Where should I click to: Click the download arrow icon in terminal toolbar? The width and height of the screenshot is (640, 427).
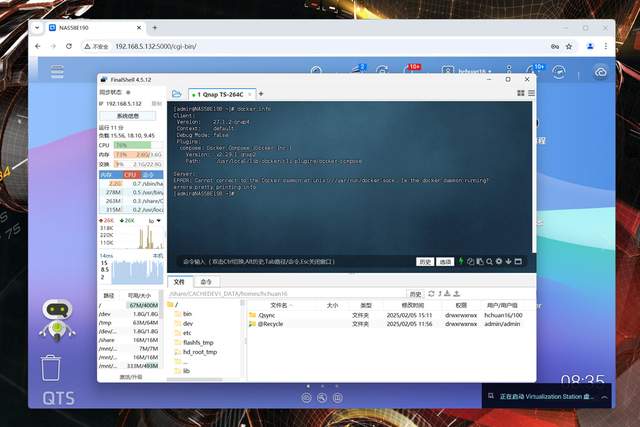point(509,261)
